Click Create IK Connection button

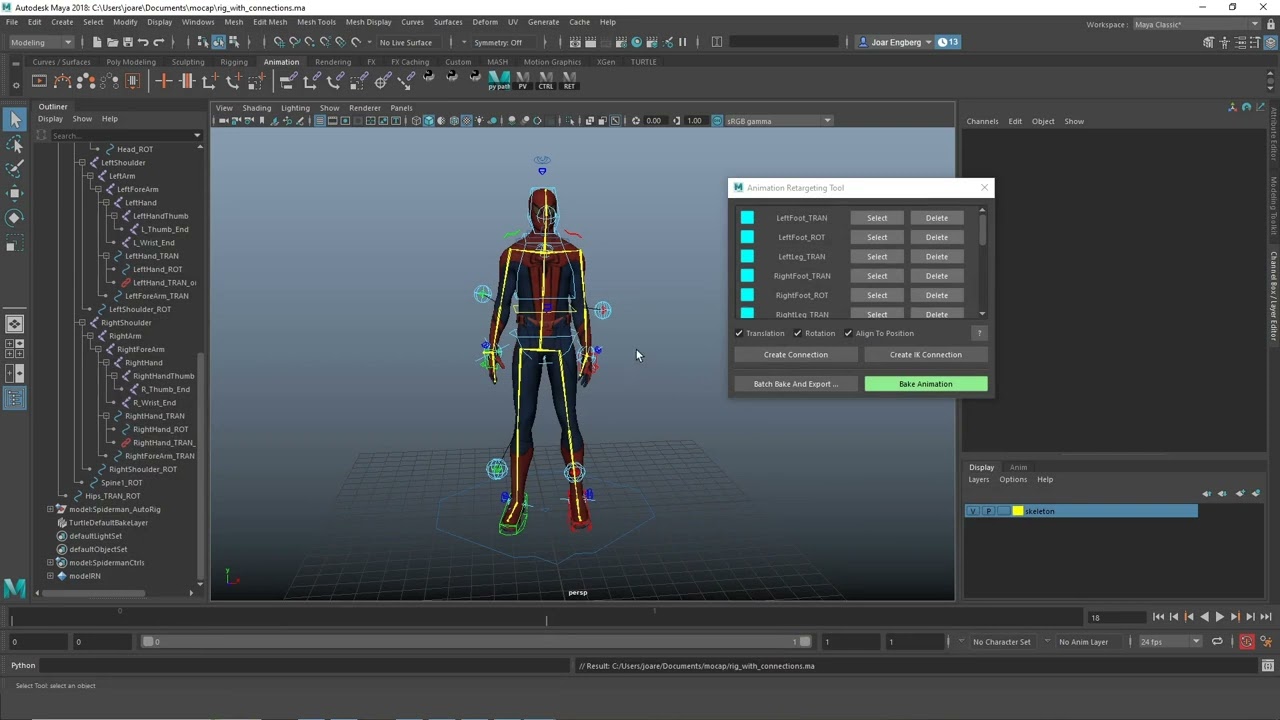coord(926,355)
